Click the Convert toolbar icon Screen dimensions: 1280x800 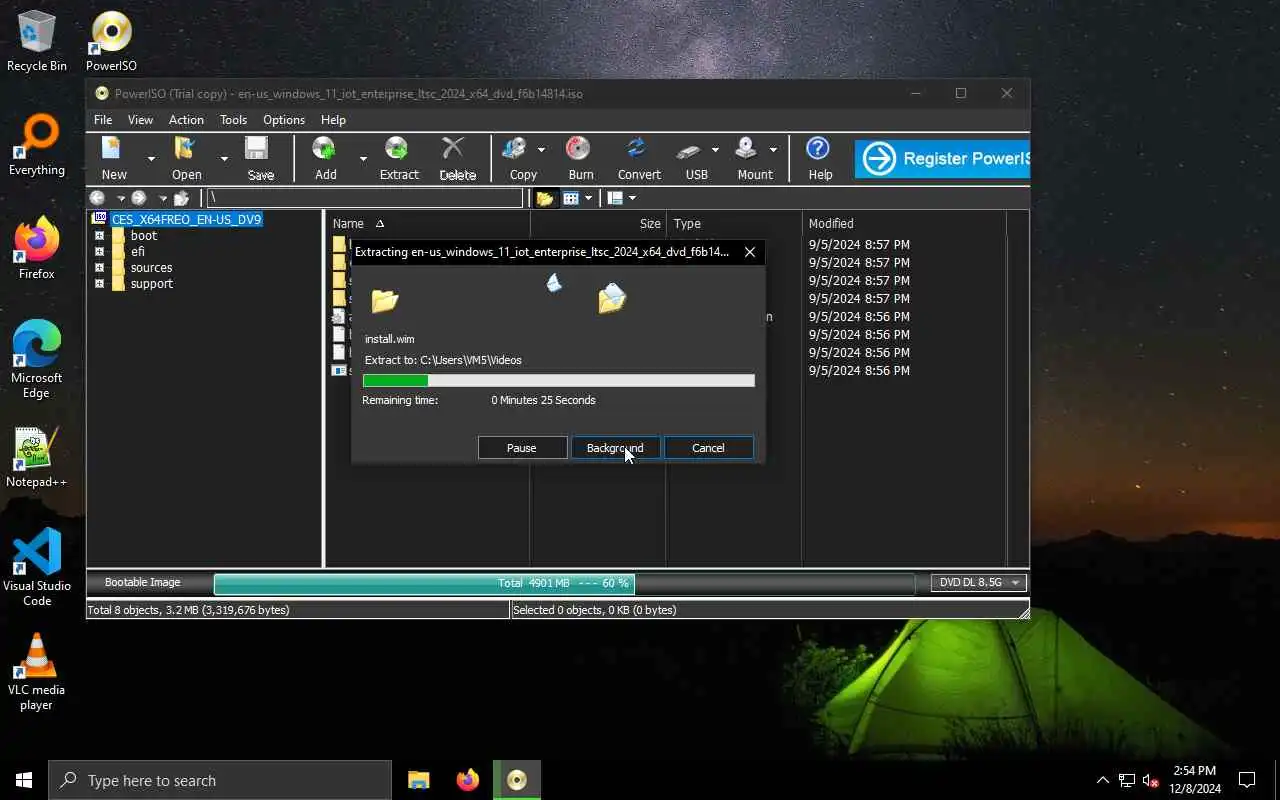[638, 158]
